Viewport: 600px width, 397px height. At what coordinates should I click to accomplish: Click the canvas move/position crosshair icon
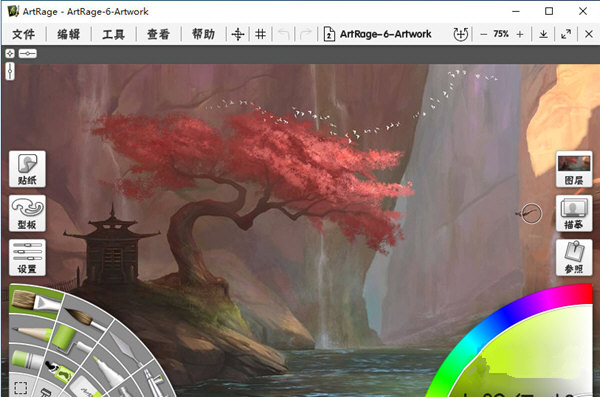click(x=238, y=34)
